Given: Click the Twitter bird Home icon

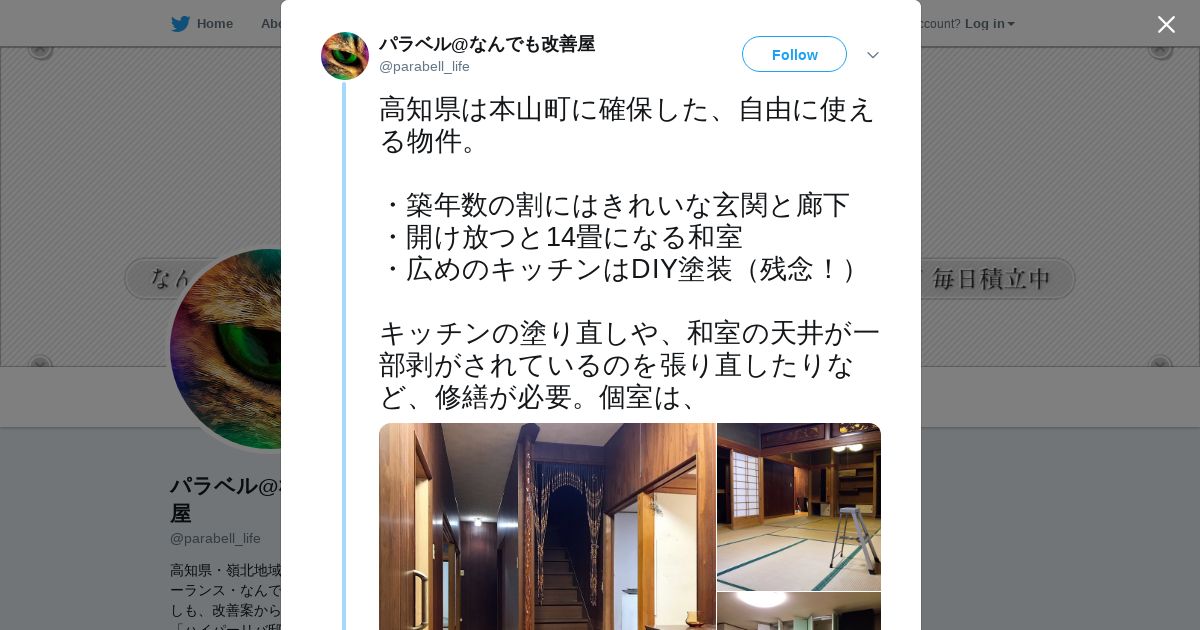Looking at the screenshot, I should 180,24.
